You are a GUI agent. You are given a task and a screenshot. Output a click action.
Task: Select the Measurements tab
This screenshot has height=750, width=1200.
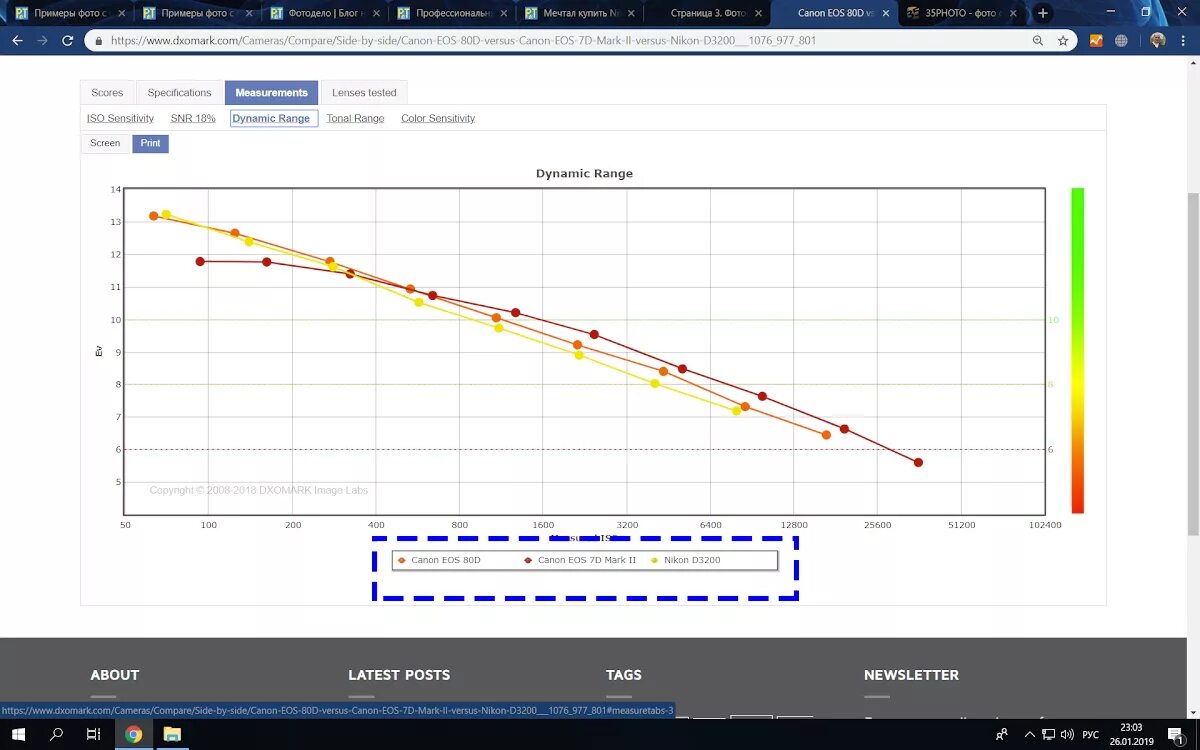(x=271, y=93)
